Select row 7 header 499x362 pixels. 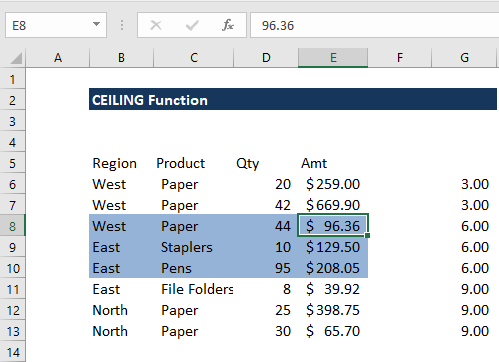(13, 205)
